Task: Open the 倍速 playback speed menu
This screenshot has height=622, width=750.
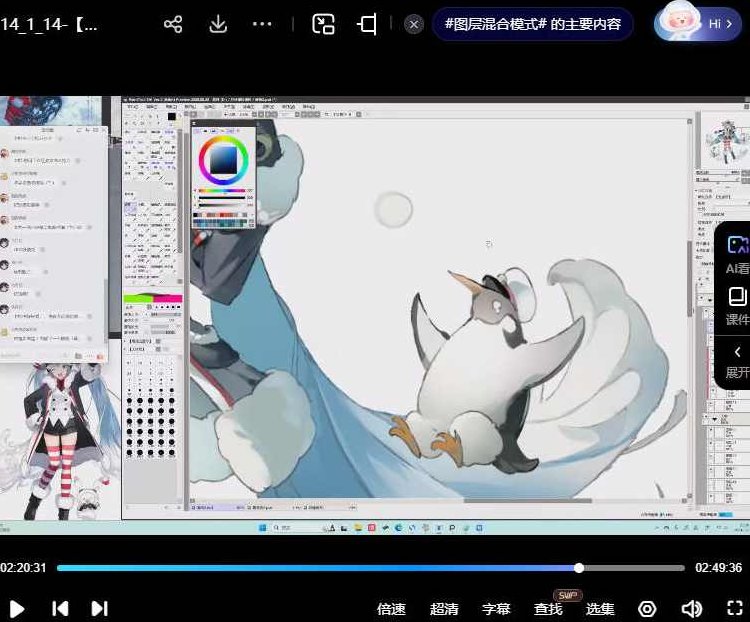Action: pyautogui.click(x=391, y=608)
